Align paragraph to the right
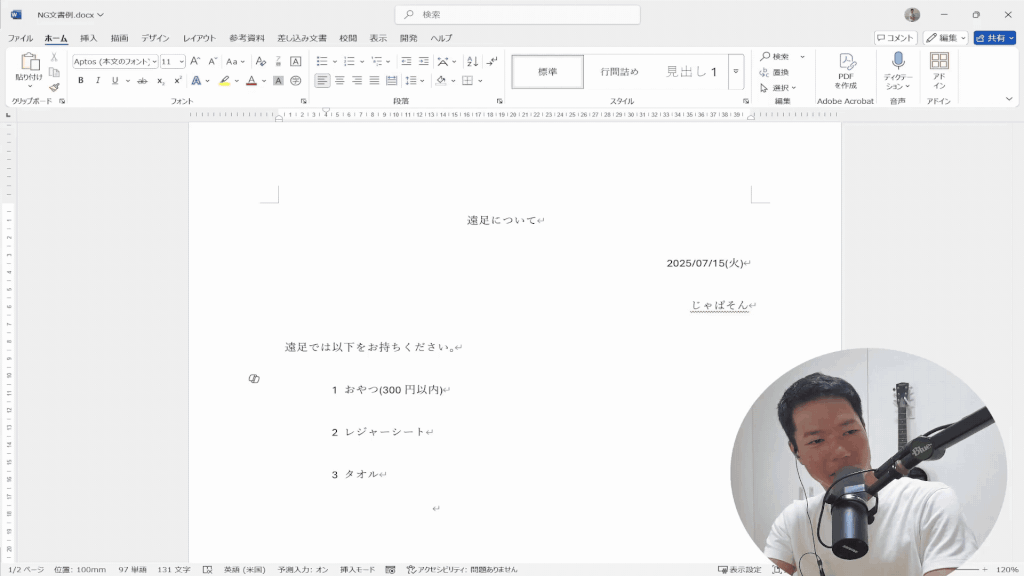 357,81
